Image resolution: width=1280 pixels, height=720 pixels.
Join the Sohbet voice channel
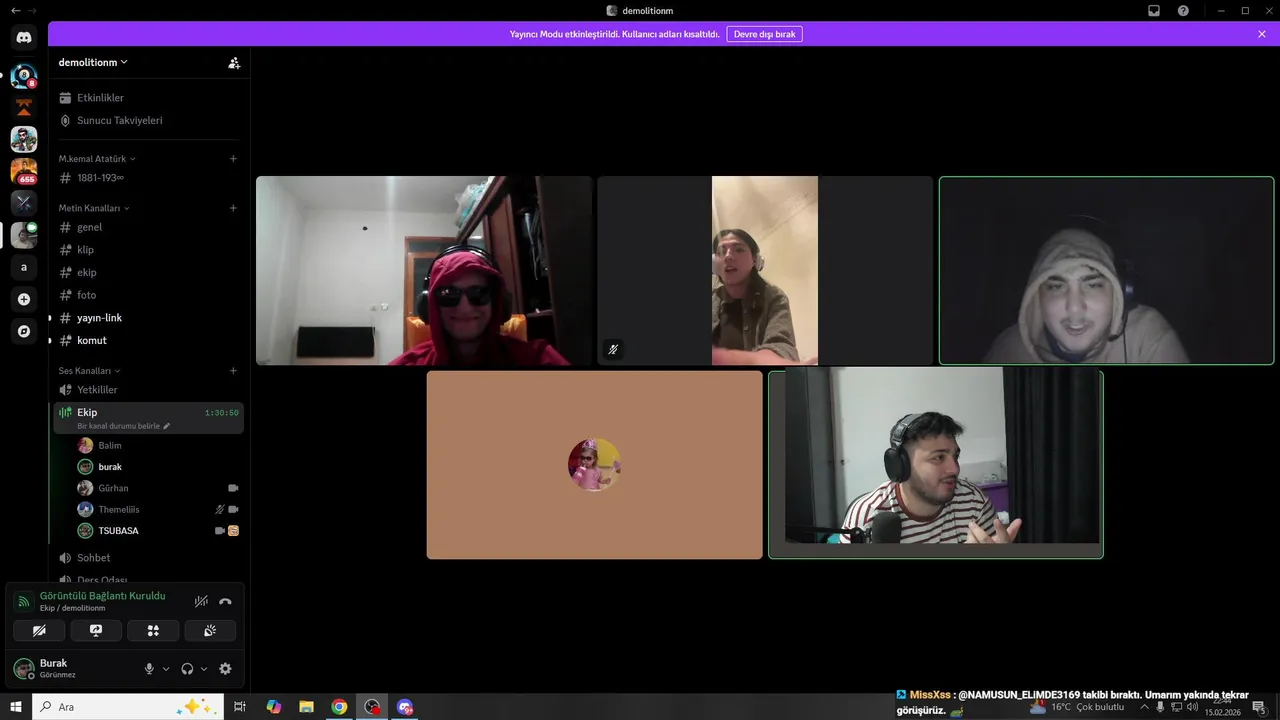pos(149,558)
